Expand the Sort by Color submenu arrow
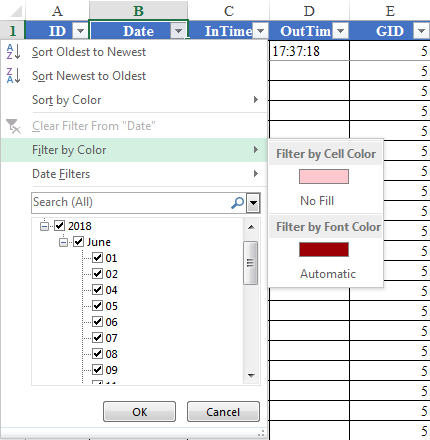The height and width of the screenshot is (440, 430). (256, 100)
